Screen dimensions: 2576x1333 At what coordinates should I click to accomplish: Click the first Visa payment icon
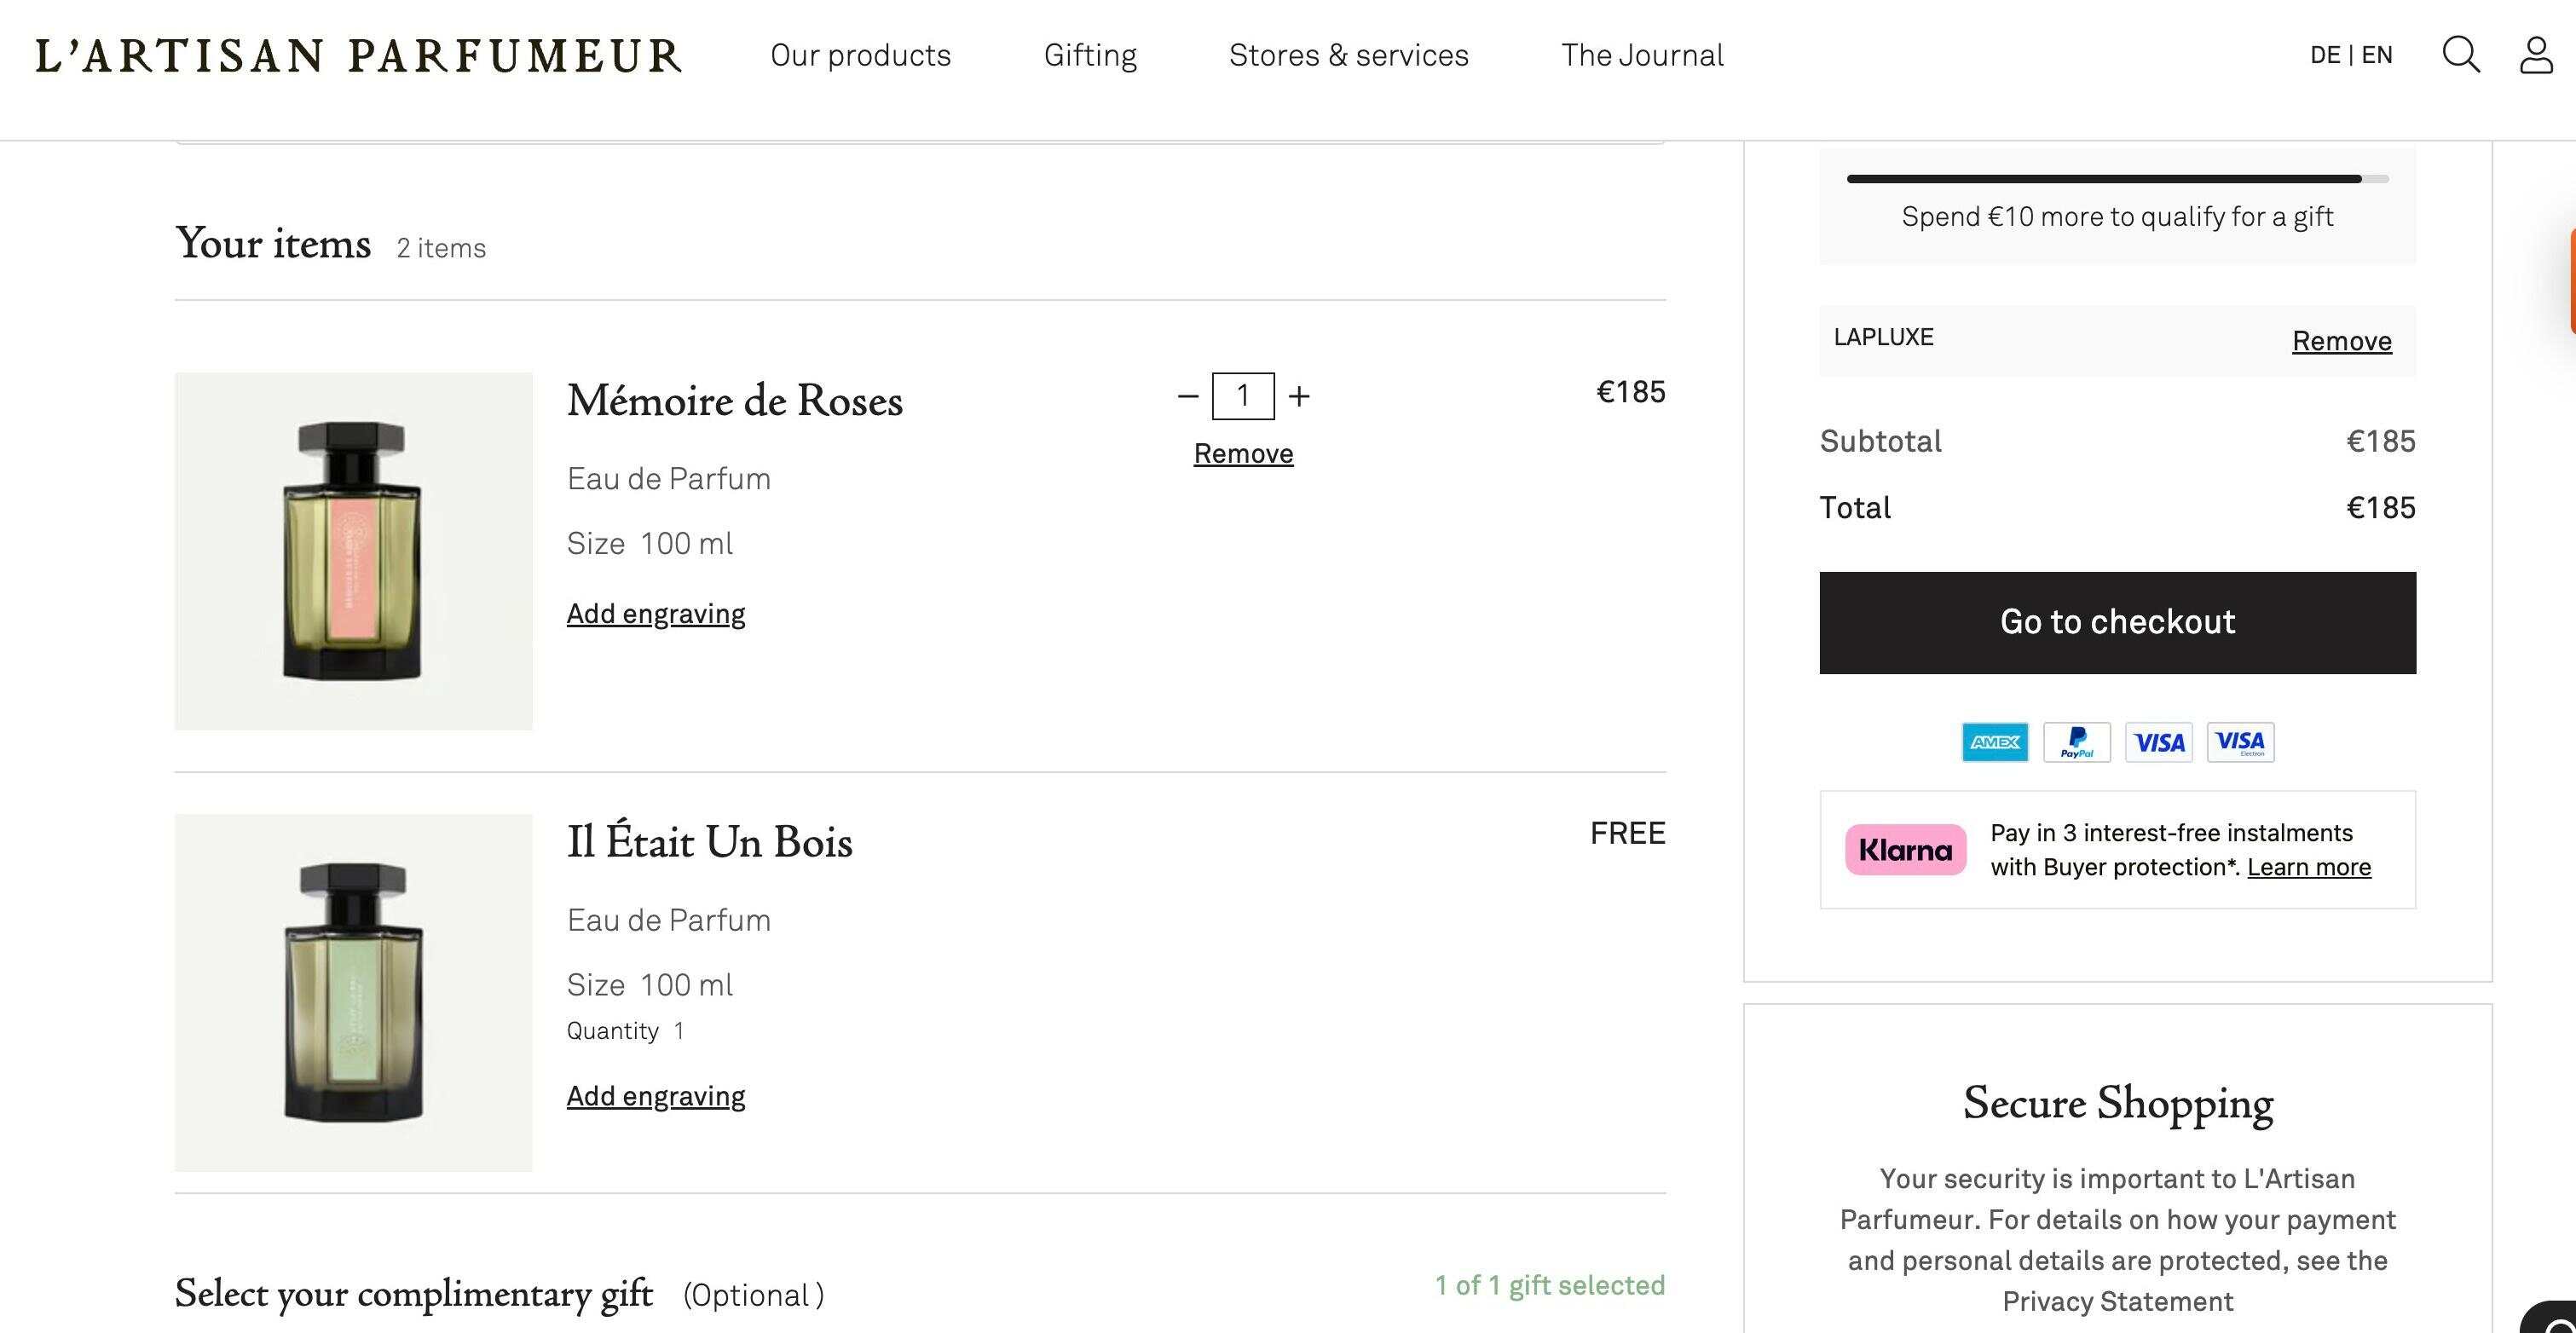point(2159,742)
